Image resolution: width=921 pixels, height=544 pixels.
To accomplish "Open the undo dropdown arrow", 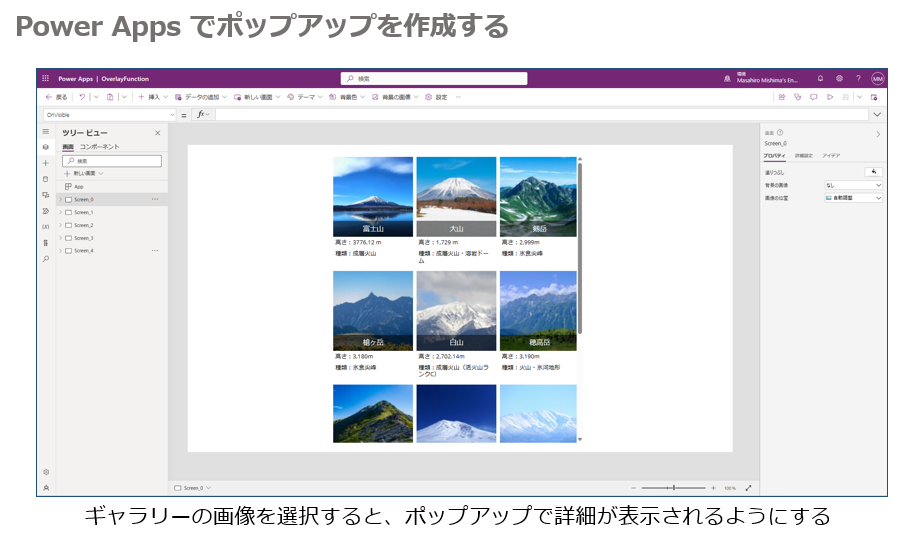I will click(x=96, y=97).
